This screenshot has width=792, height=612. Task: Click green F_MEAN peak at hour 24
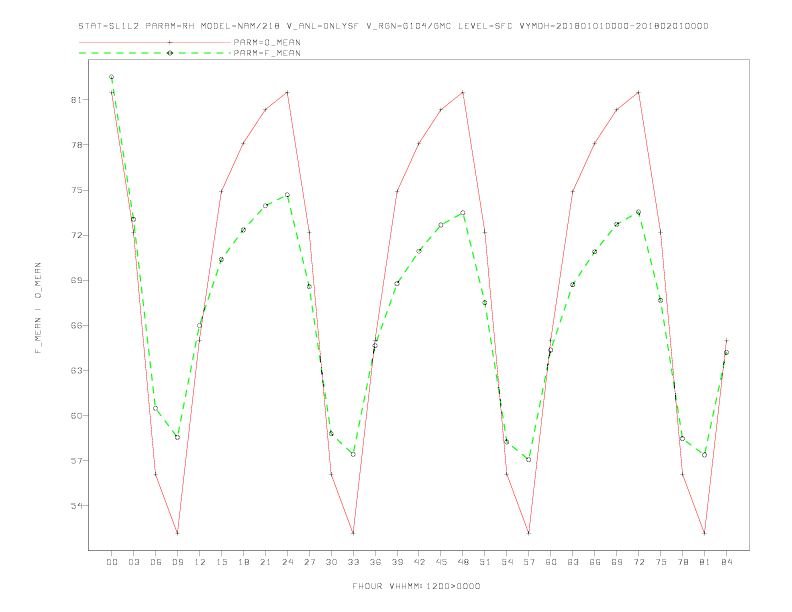(287, 195)
